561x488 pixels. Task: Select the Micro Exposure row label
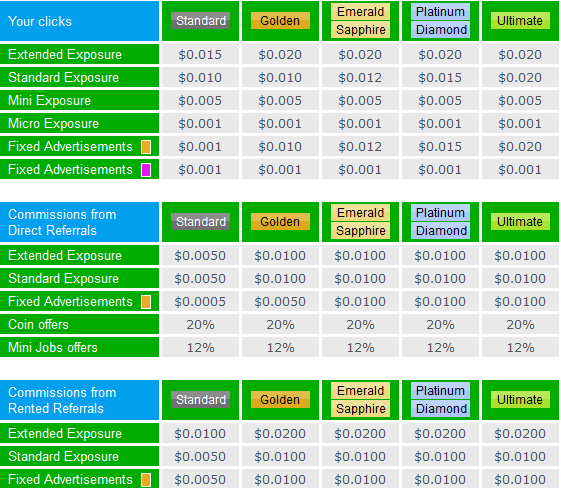coord(53,123)
